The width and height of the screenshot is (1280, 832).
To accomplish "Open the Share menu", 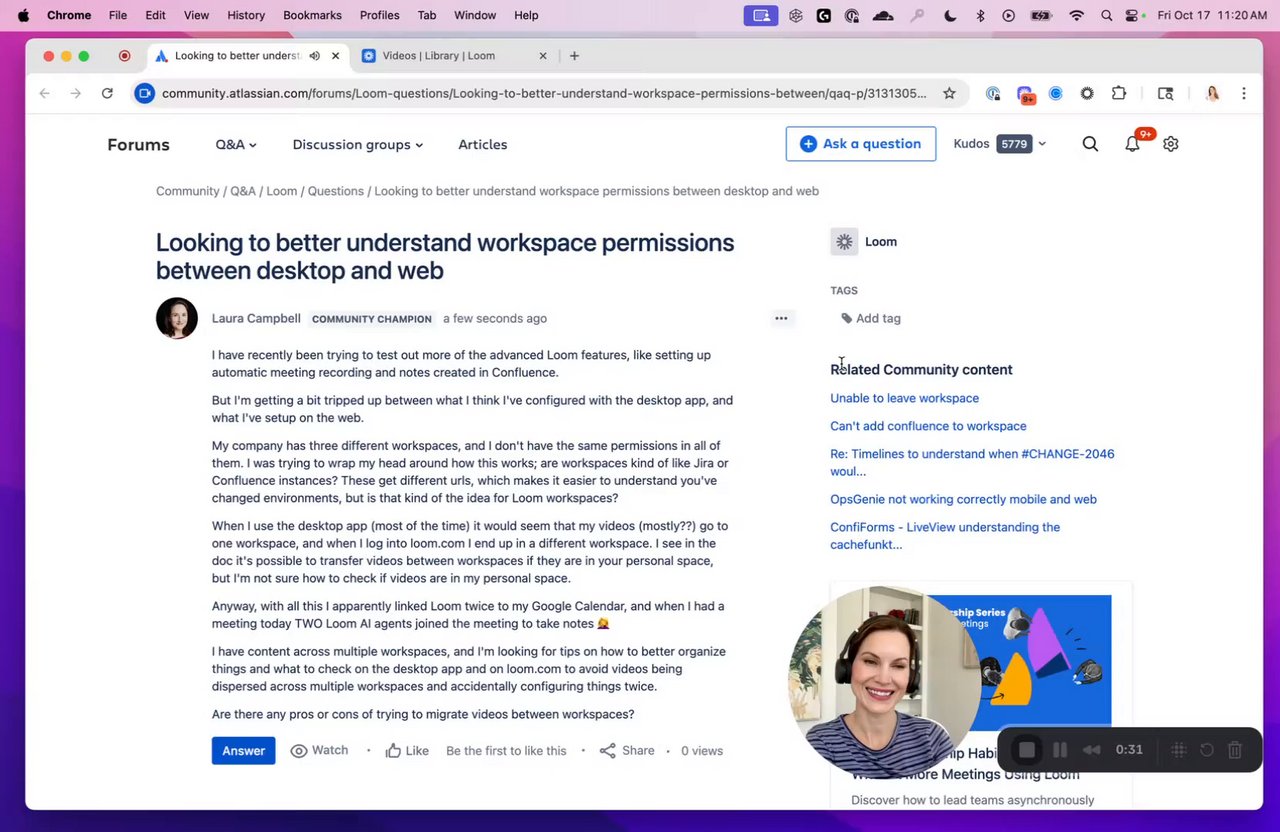I will pos(627,750).
